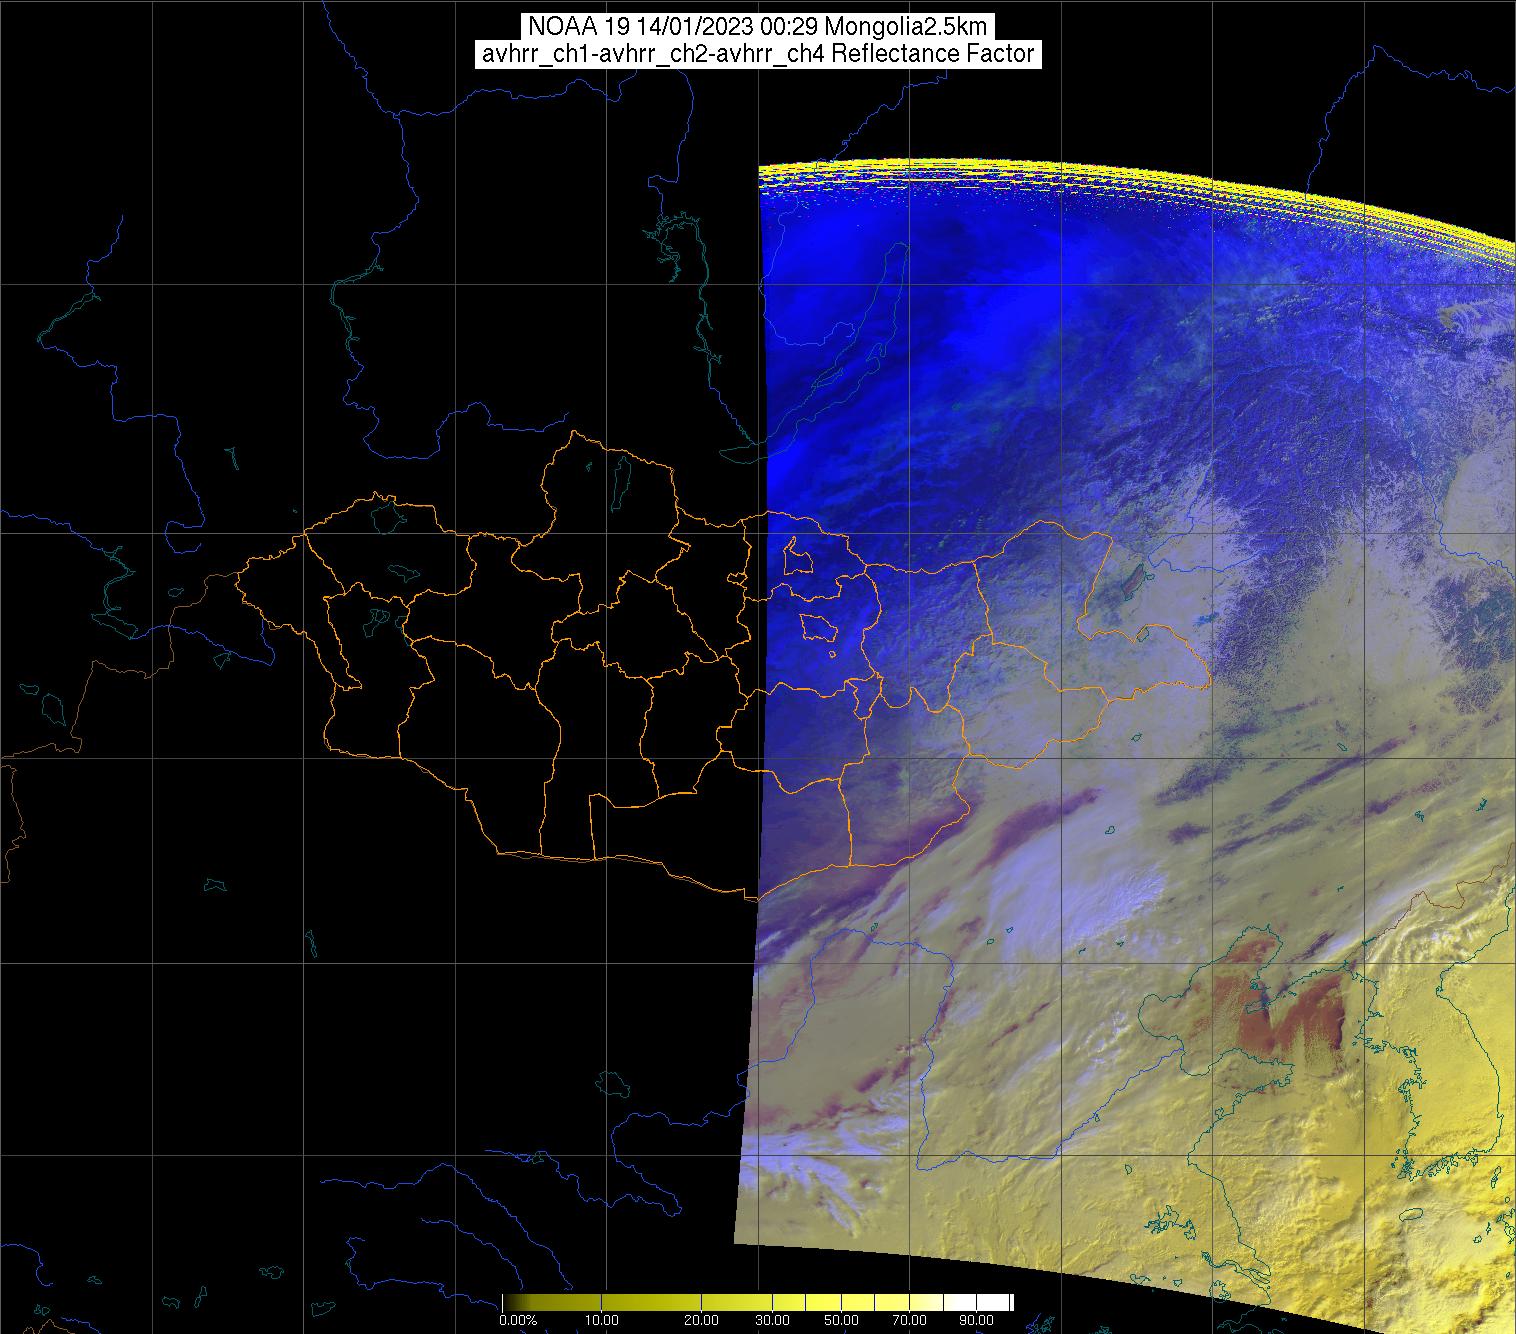The height and width of the screenshot is (1334, 1516).
Task: Click the "20.00" colorbar label
Action: [x=702, y=1321]
